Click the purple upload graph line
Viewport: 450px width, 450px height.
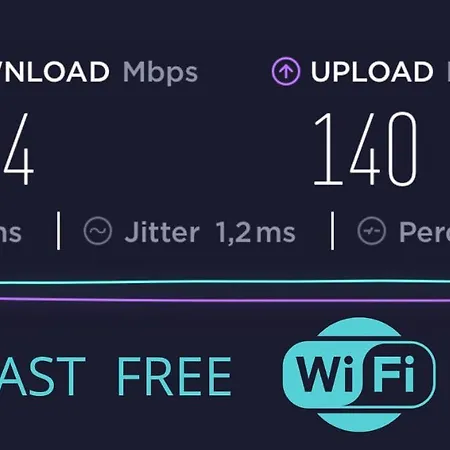tap(225, 300)
